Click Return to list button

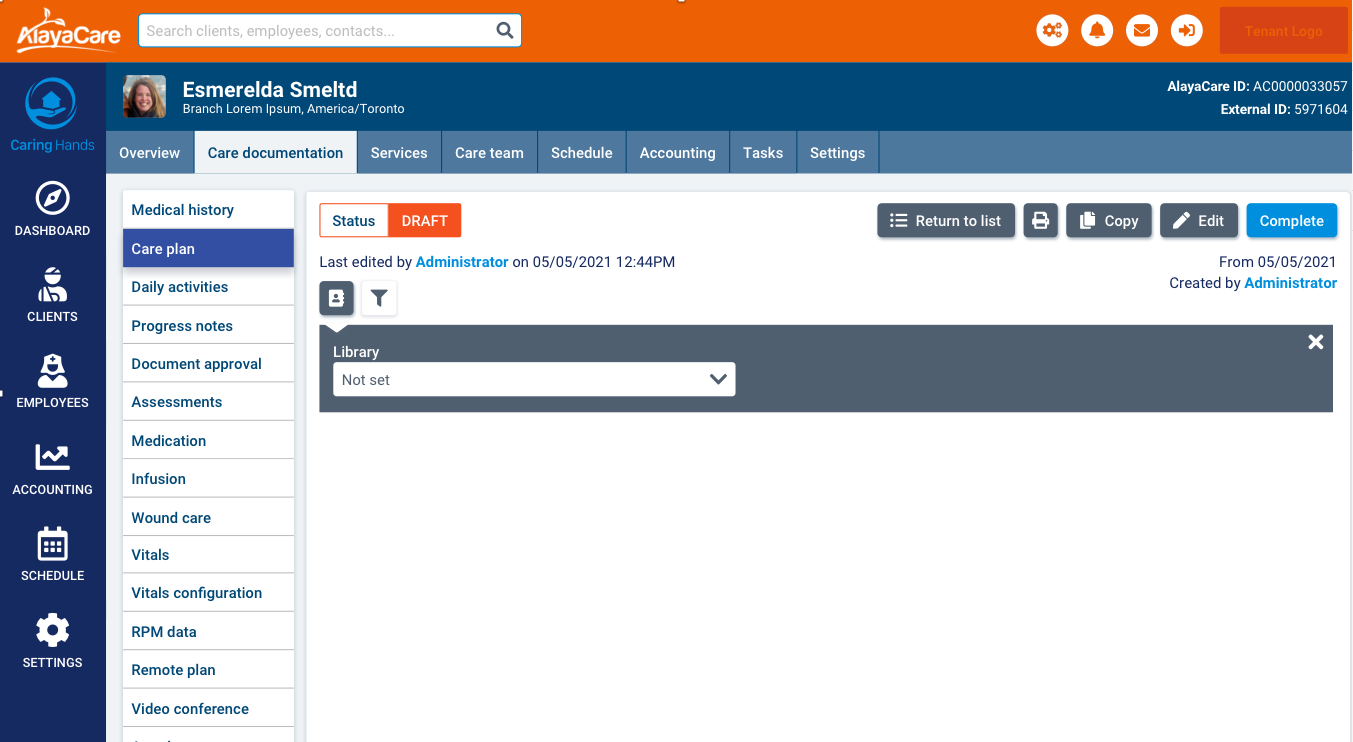(946, 221)
